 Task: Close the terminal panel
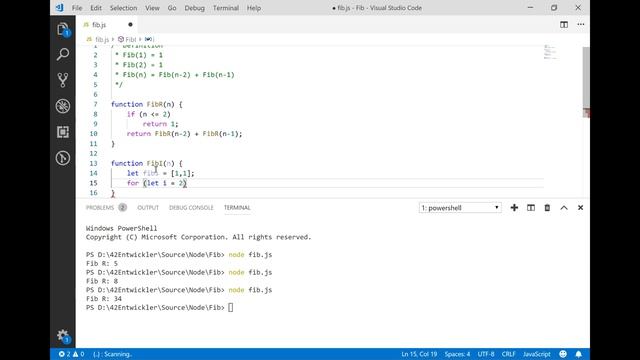tap(580, 208)
